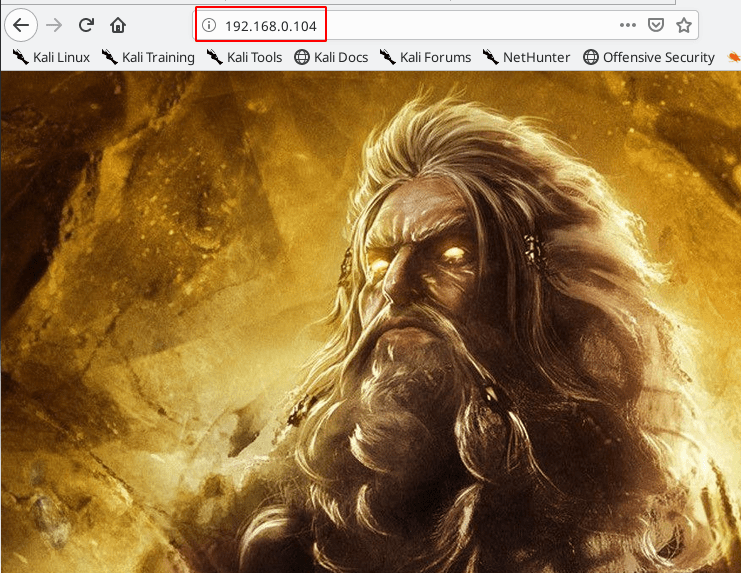Image resolution: width=741 pixels, height=573 pixels.
Task: Open the Kali Linux bookmark
Action: pos(51,57)
